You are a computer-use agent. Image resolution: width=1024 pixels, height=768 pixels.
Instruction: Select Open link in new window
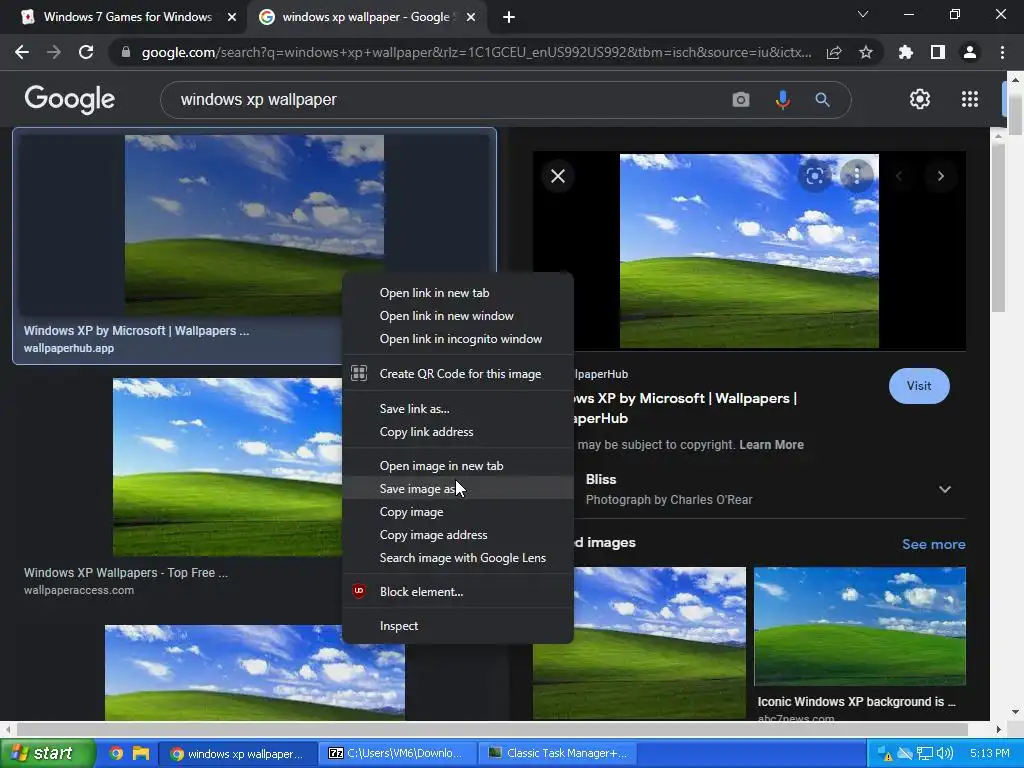458,316
